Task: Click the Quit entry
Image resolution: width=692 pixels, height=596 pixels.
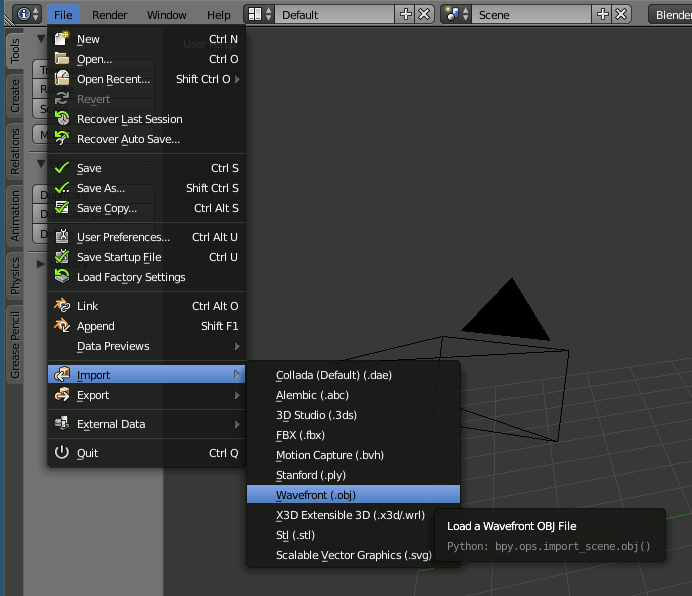Action: tap(146, 453)
